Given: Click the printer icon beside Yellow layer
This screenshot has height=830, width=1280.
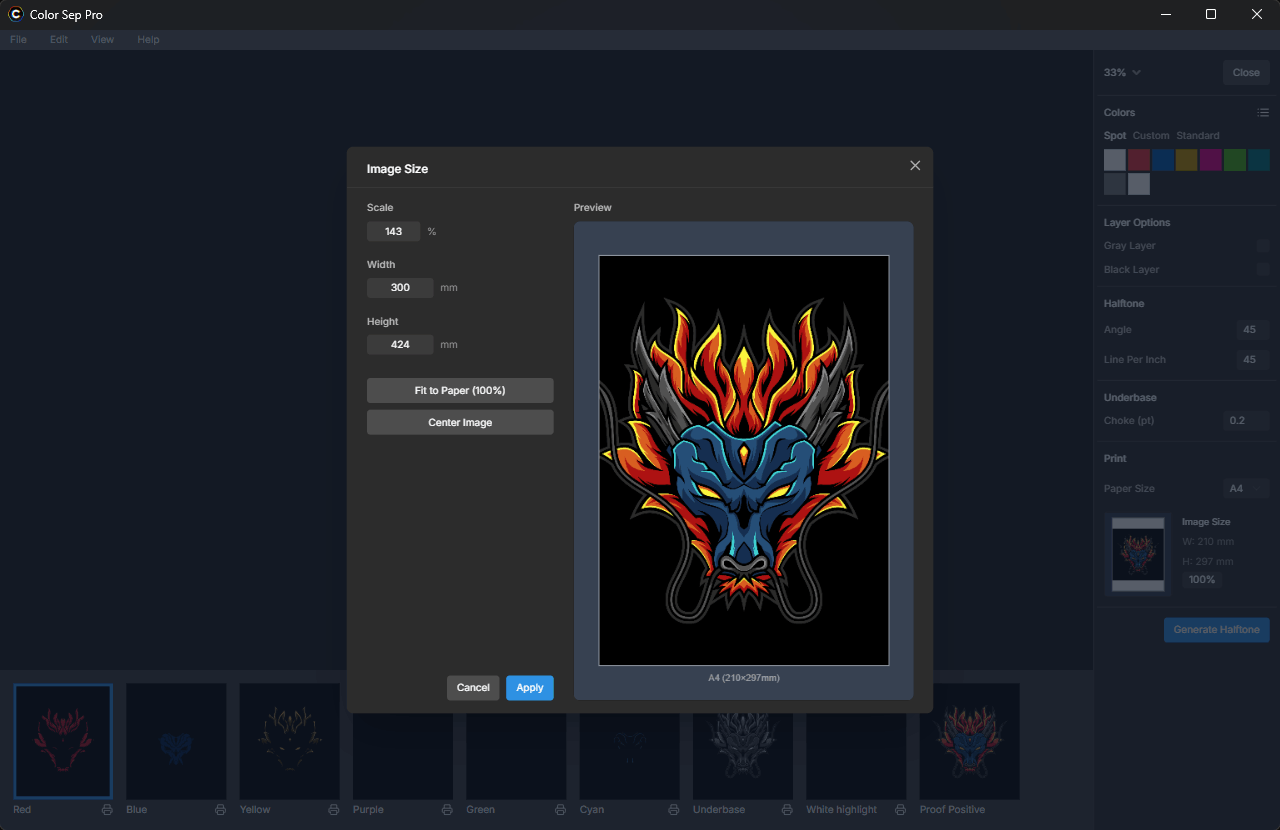Looking at the screenshot, I should tap(333, 810).
